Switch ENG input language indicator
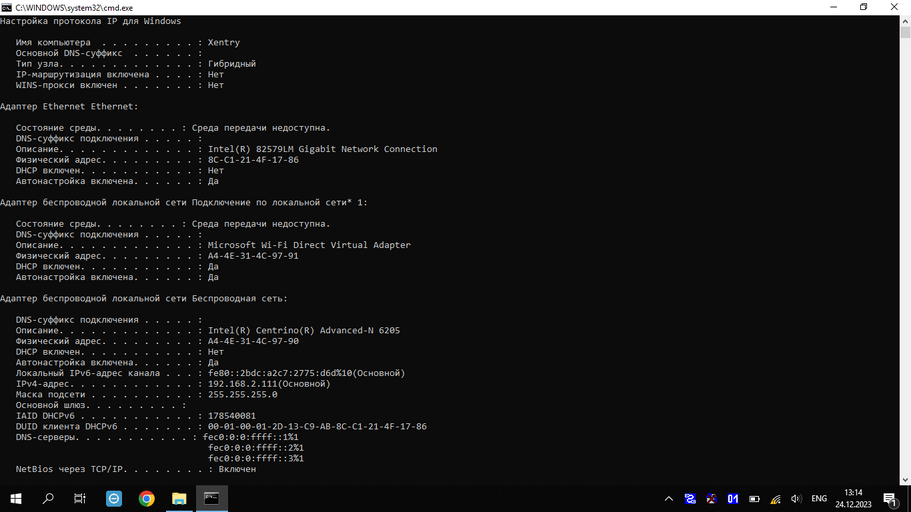Screen dimensions: 911x512 coord(819,499)
